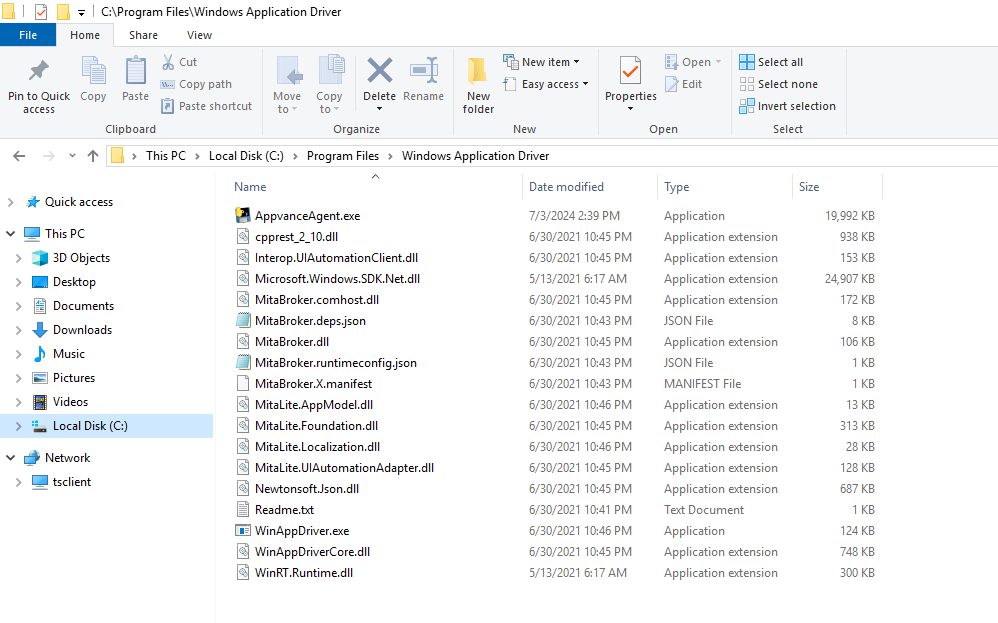The width and height of the screenshot is (998, 623).
Task: Select Videos in the navigation pane
Action: 70,402
